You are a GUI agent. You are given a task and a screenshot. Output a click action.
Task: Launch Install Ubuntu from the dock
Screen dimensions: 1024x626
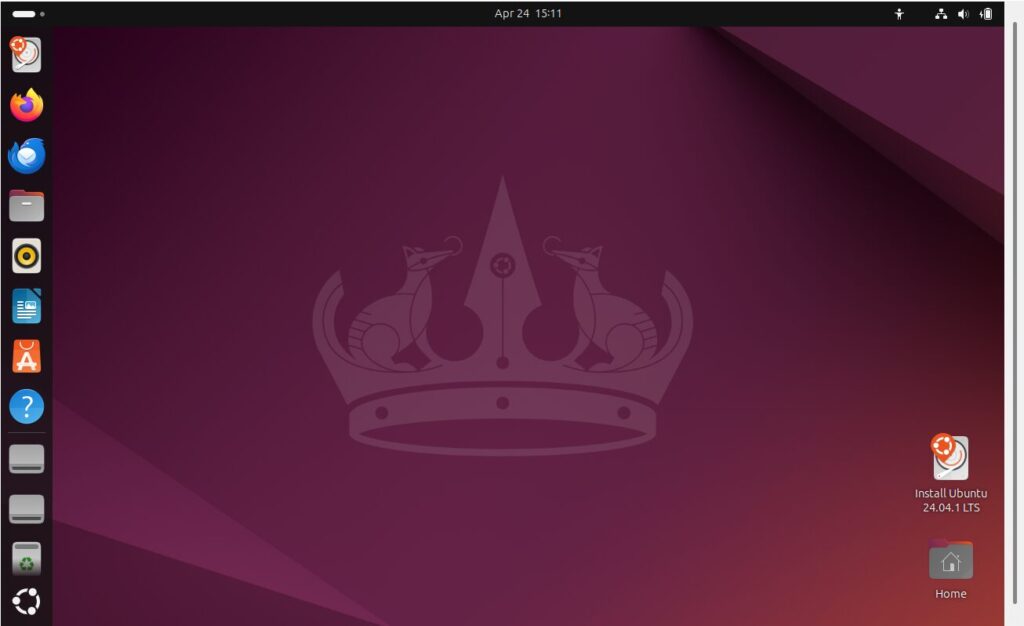pyautogui.click(x=26, y=54)
